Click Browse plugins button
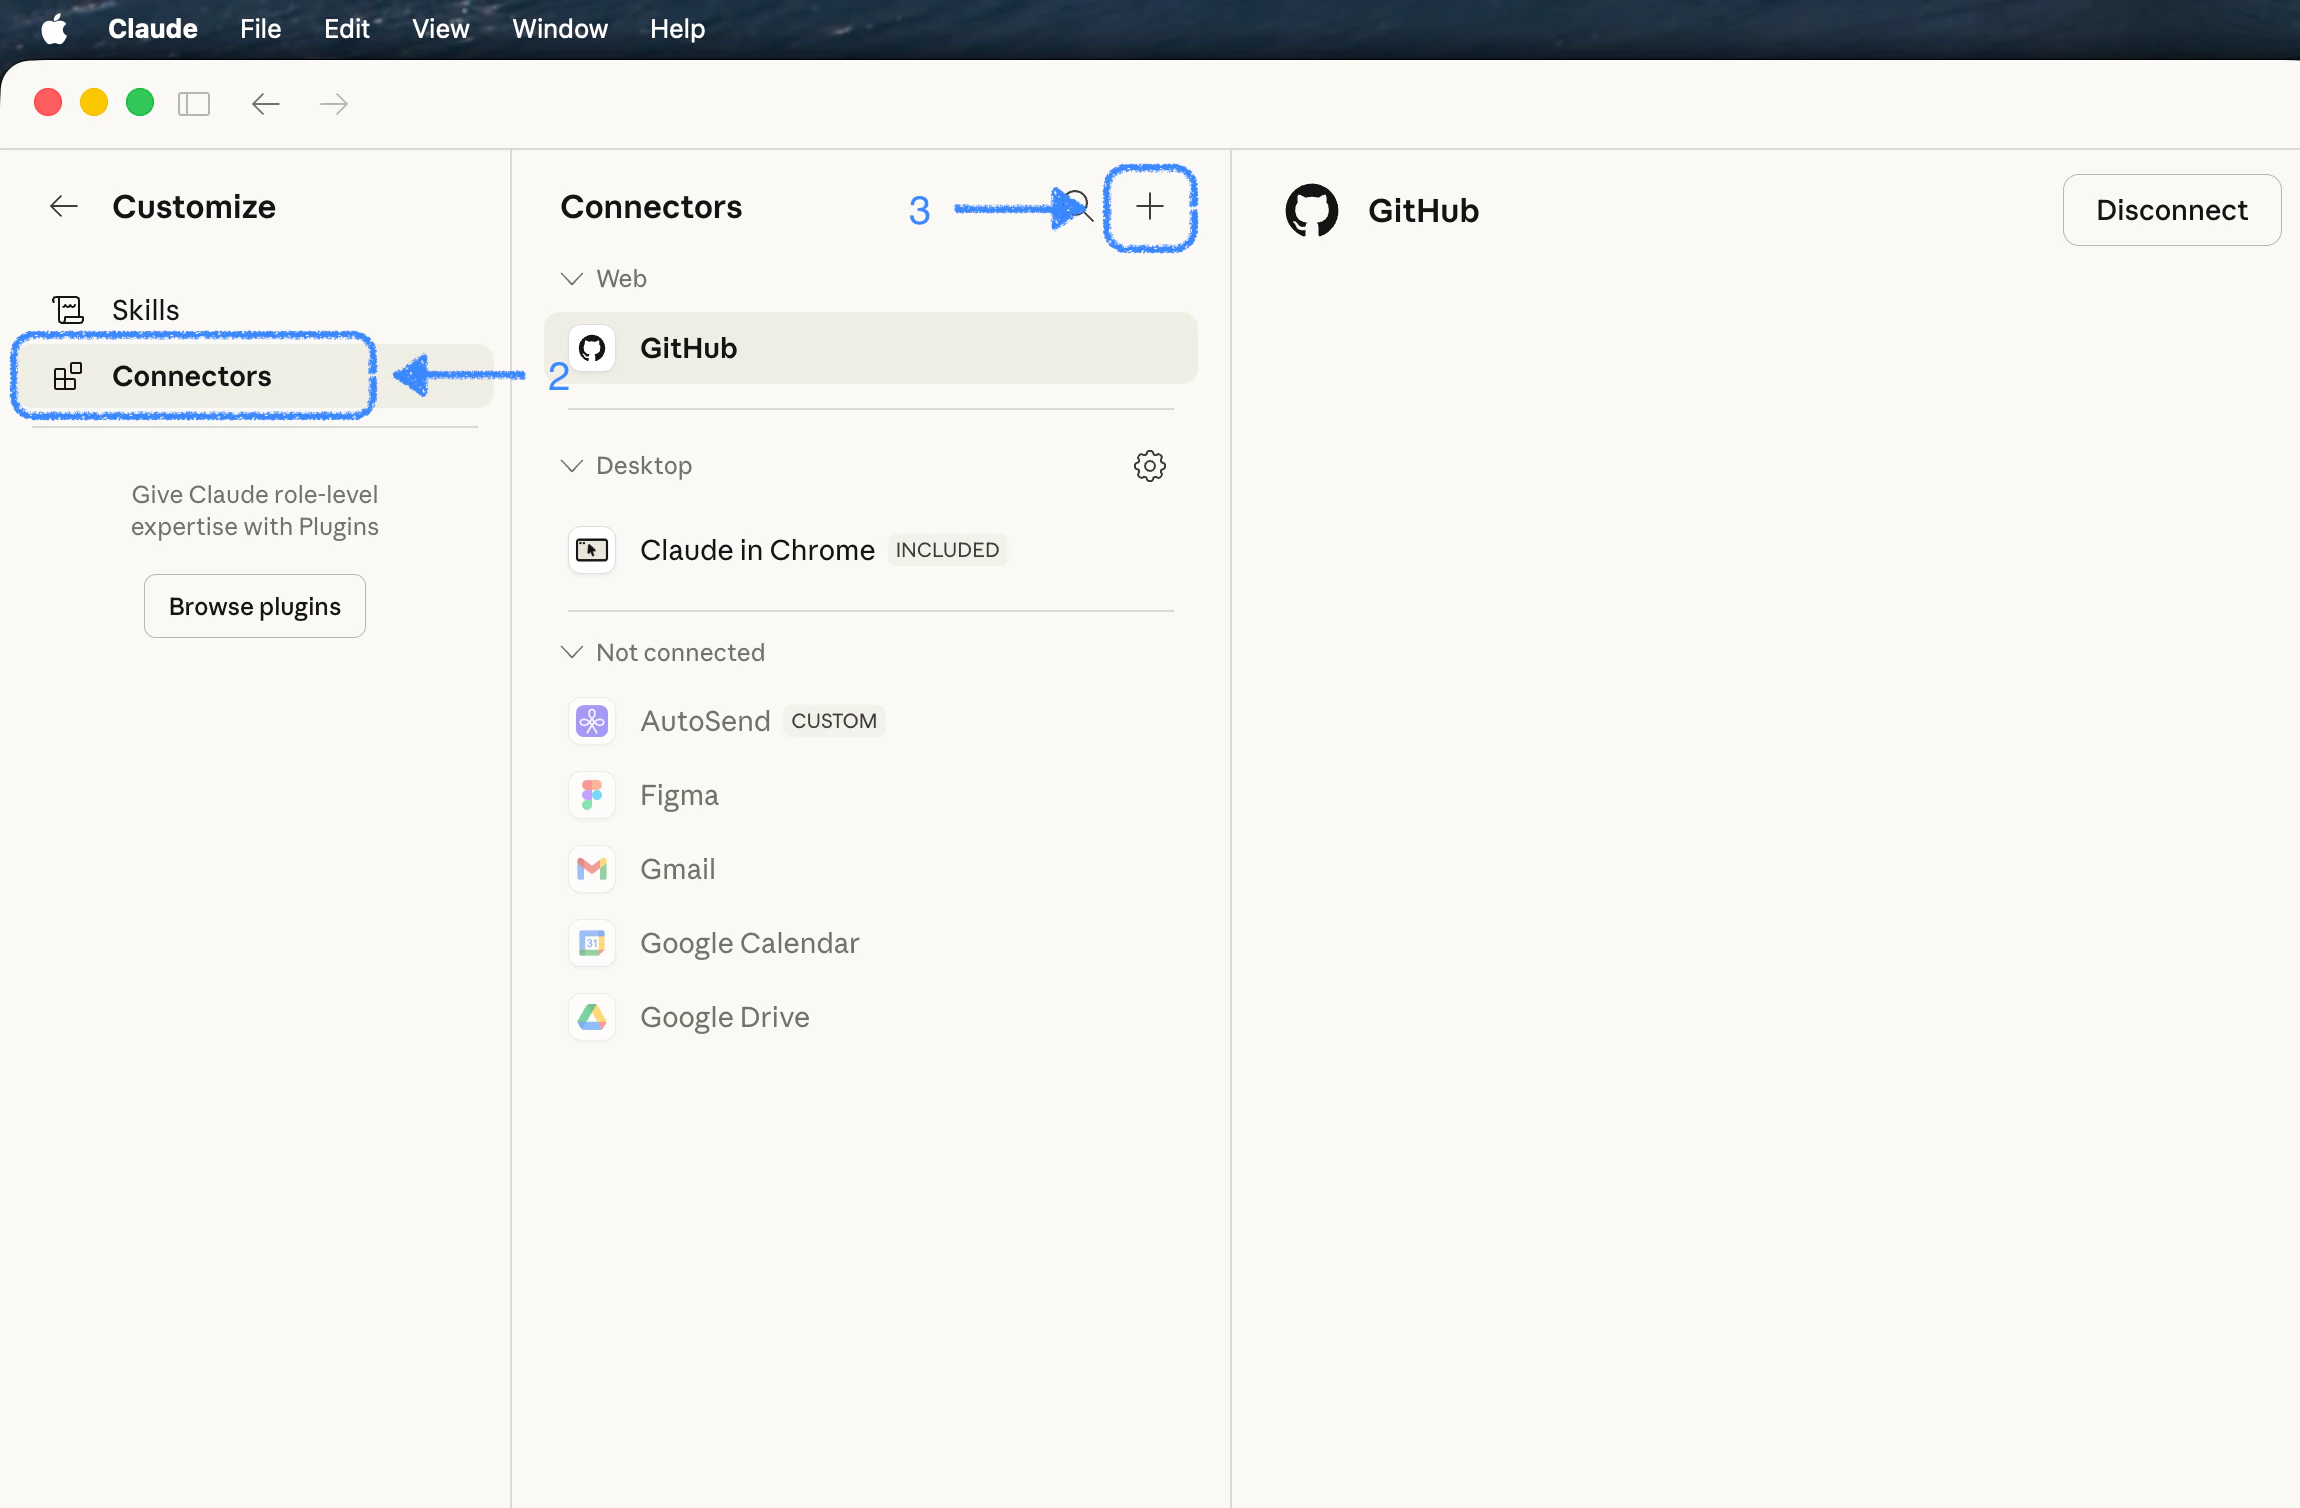Screen dimensions: 2300x1508 (255, 607)
